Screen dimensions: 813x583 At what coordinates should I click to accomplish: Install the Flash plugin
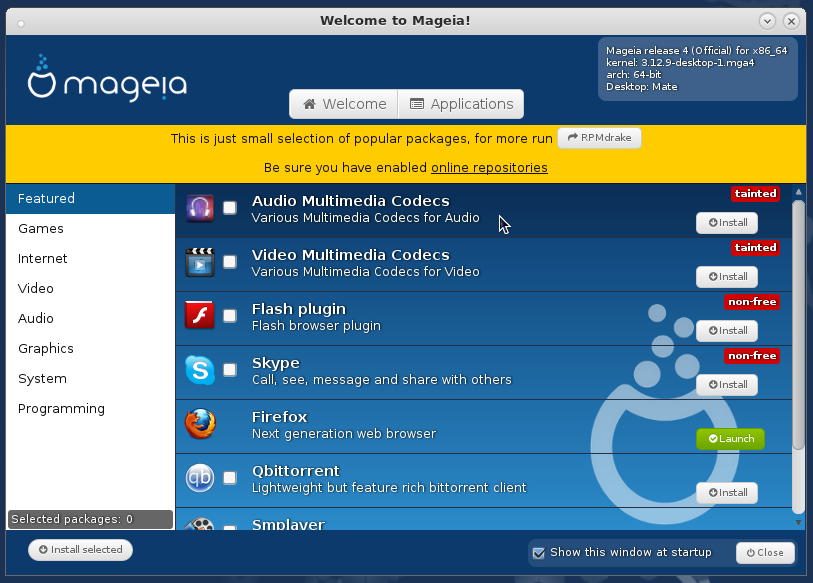pyautogui.click(x=727, y=331)
